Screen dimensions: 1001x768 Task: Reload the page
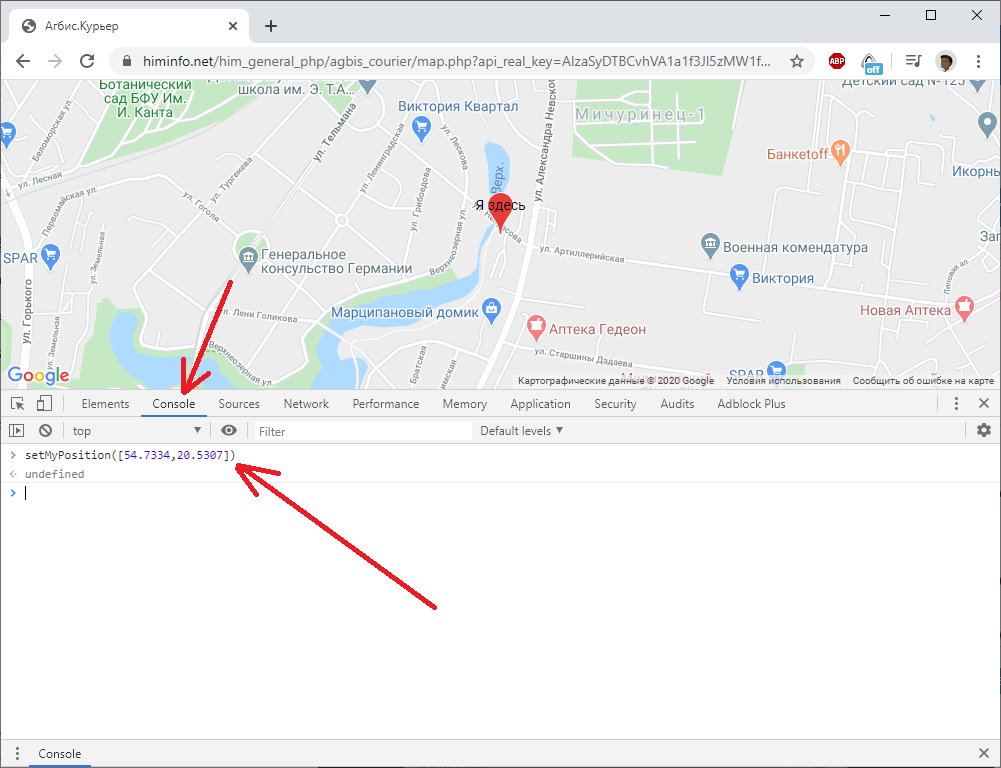(x=87, y=61)
